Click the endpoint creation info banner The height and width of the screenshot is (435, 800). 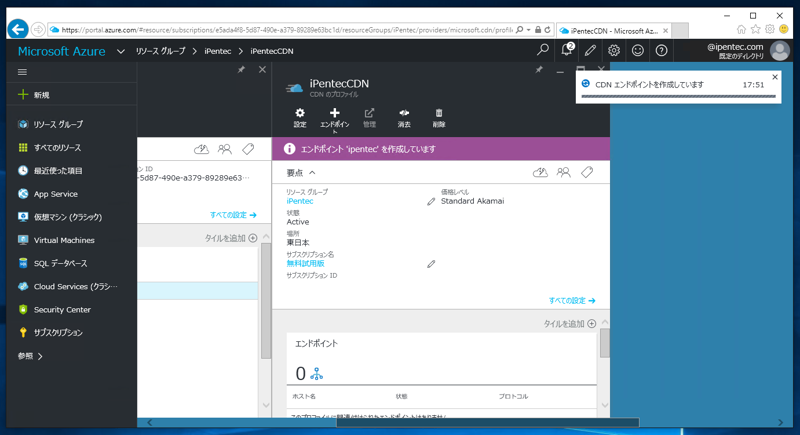tap(441, 149)
